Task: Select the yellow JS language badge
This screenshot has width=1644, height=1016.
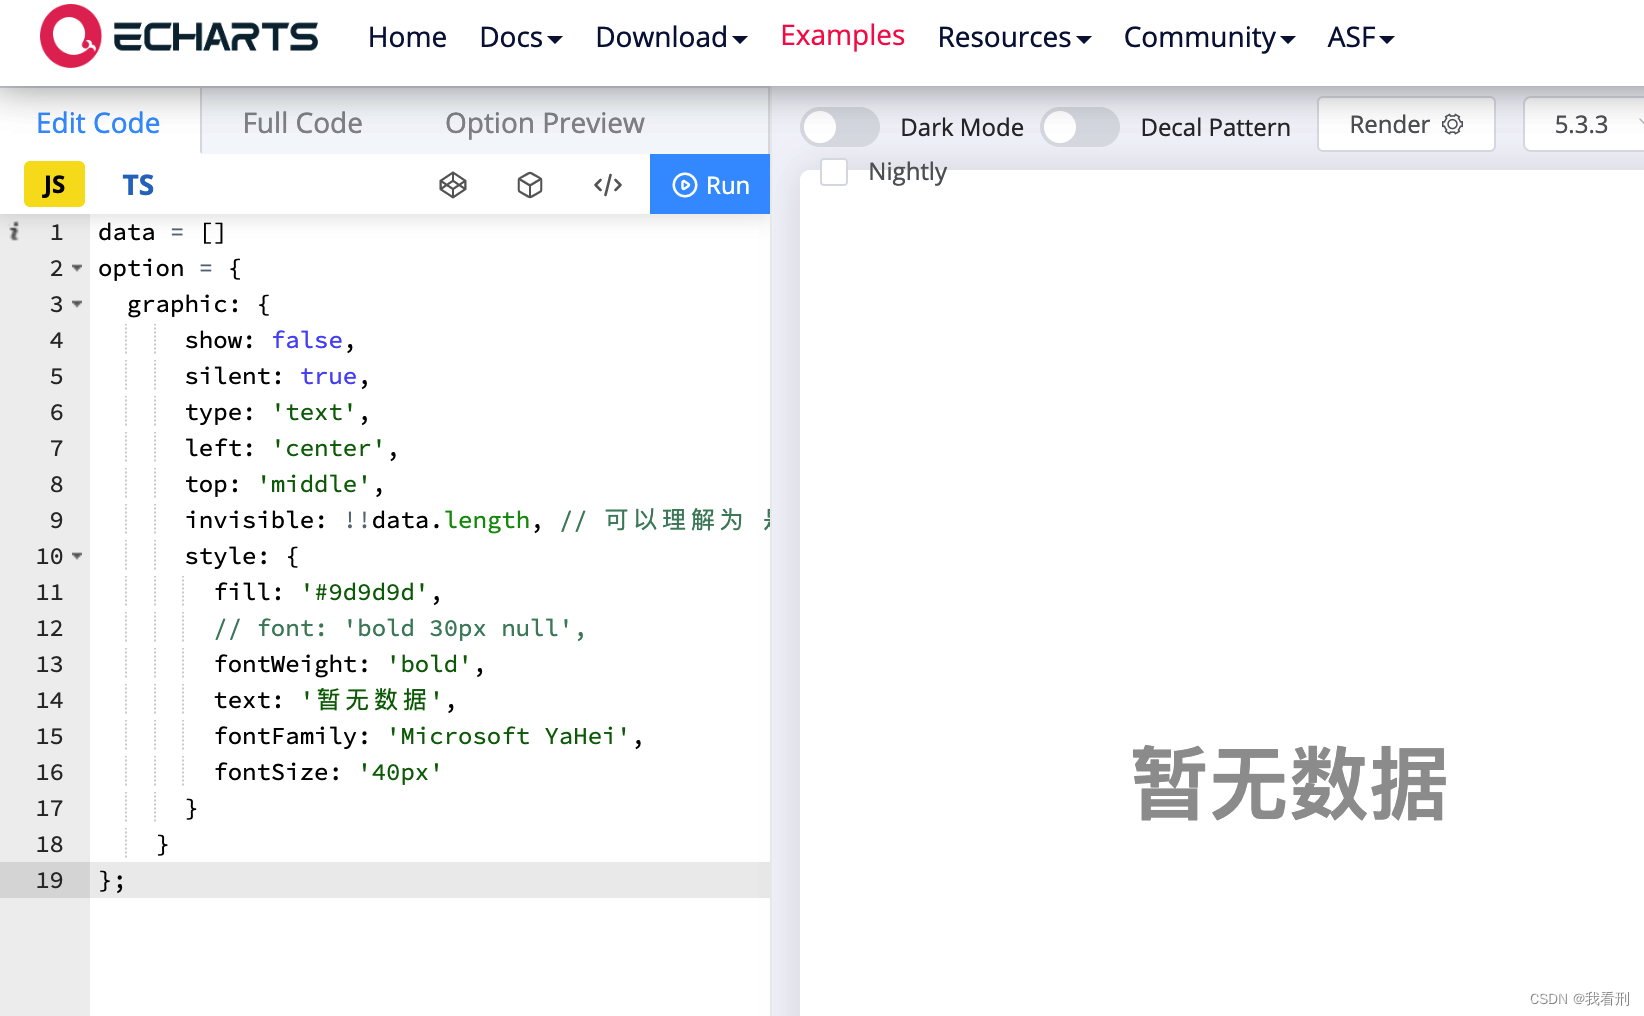Action: pyautogui.click(x=53, y=184)
